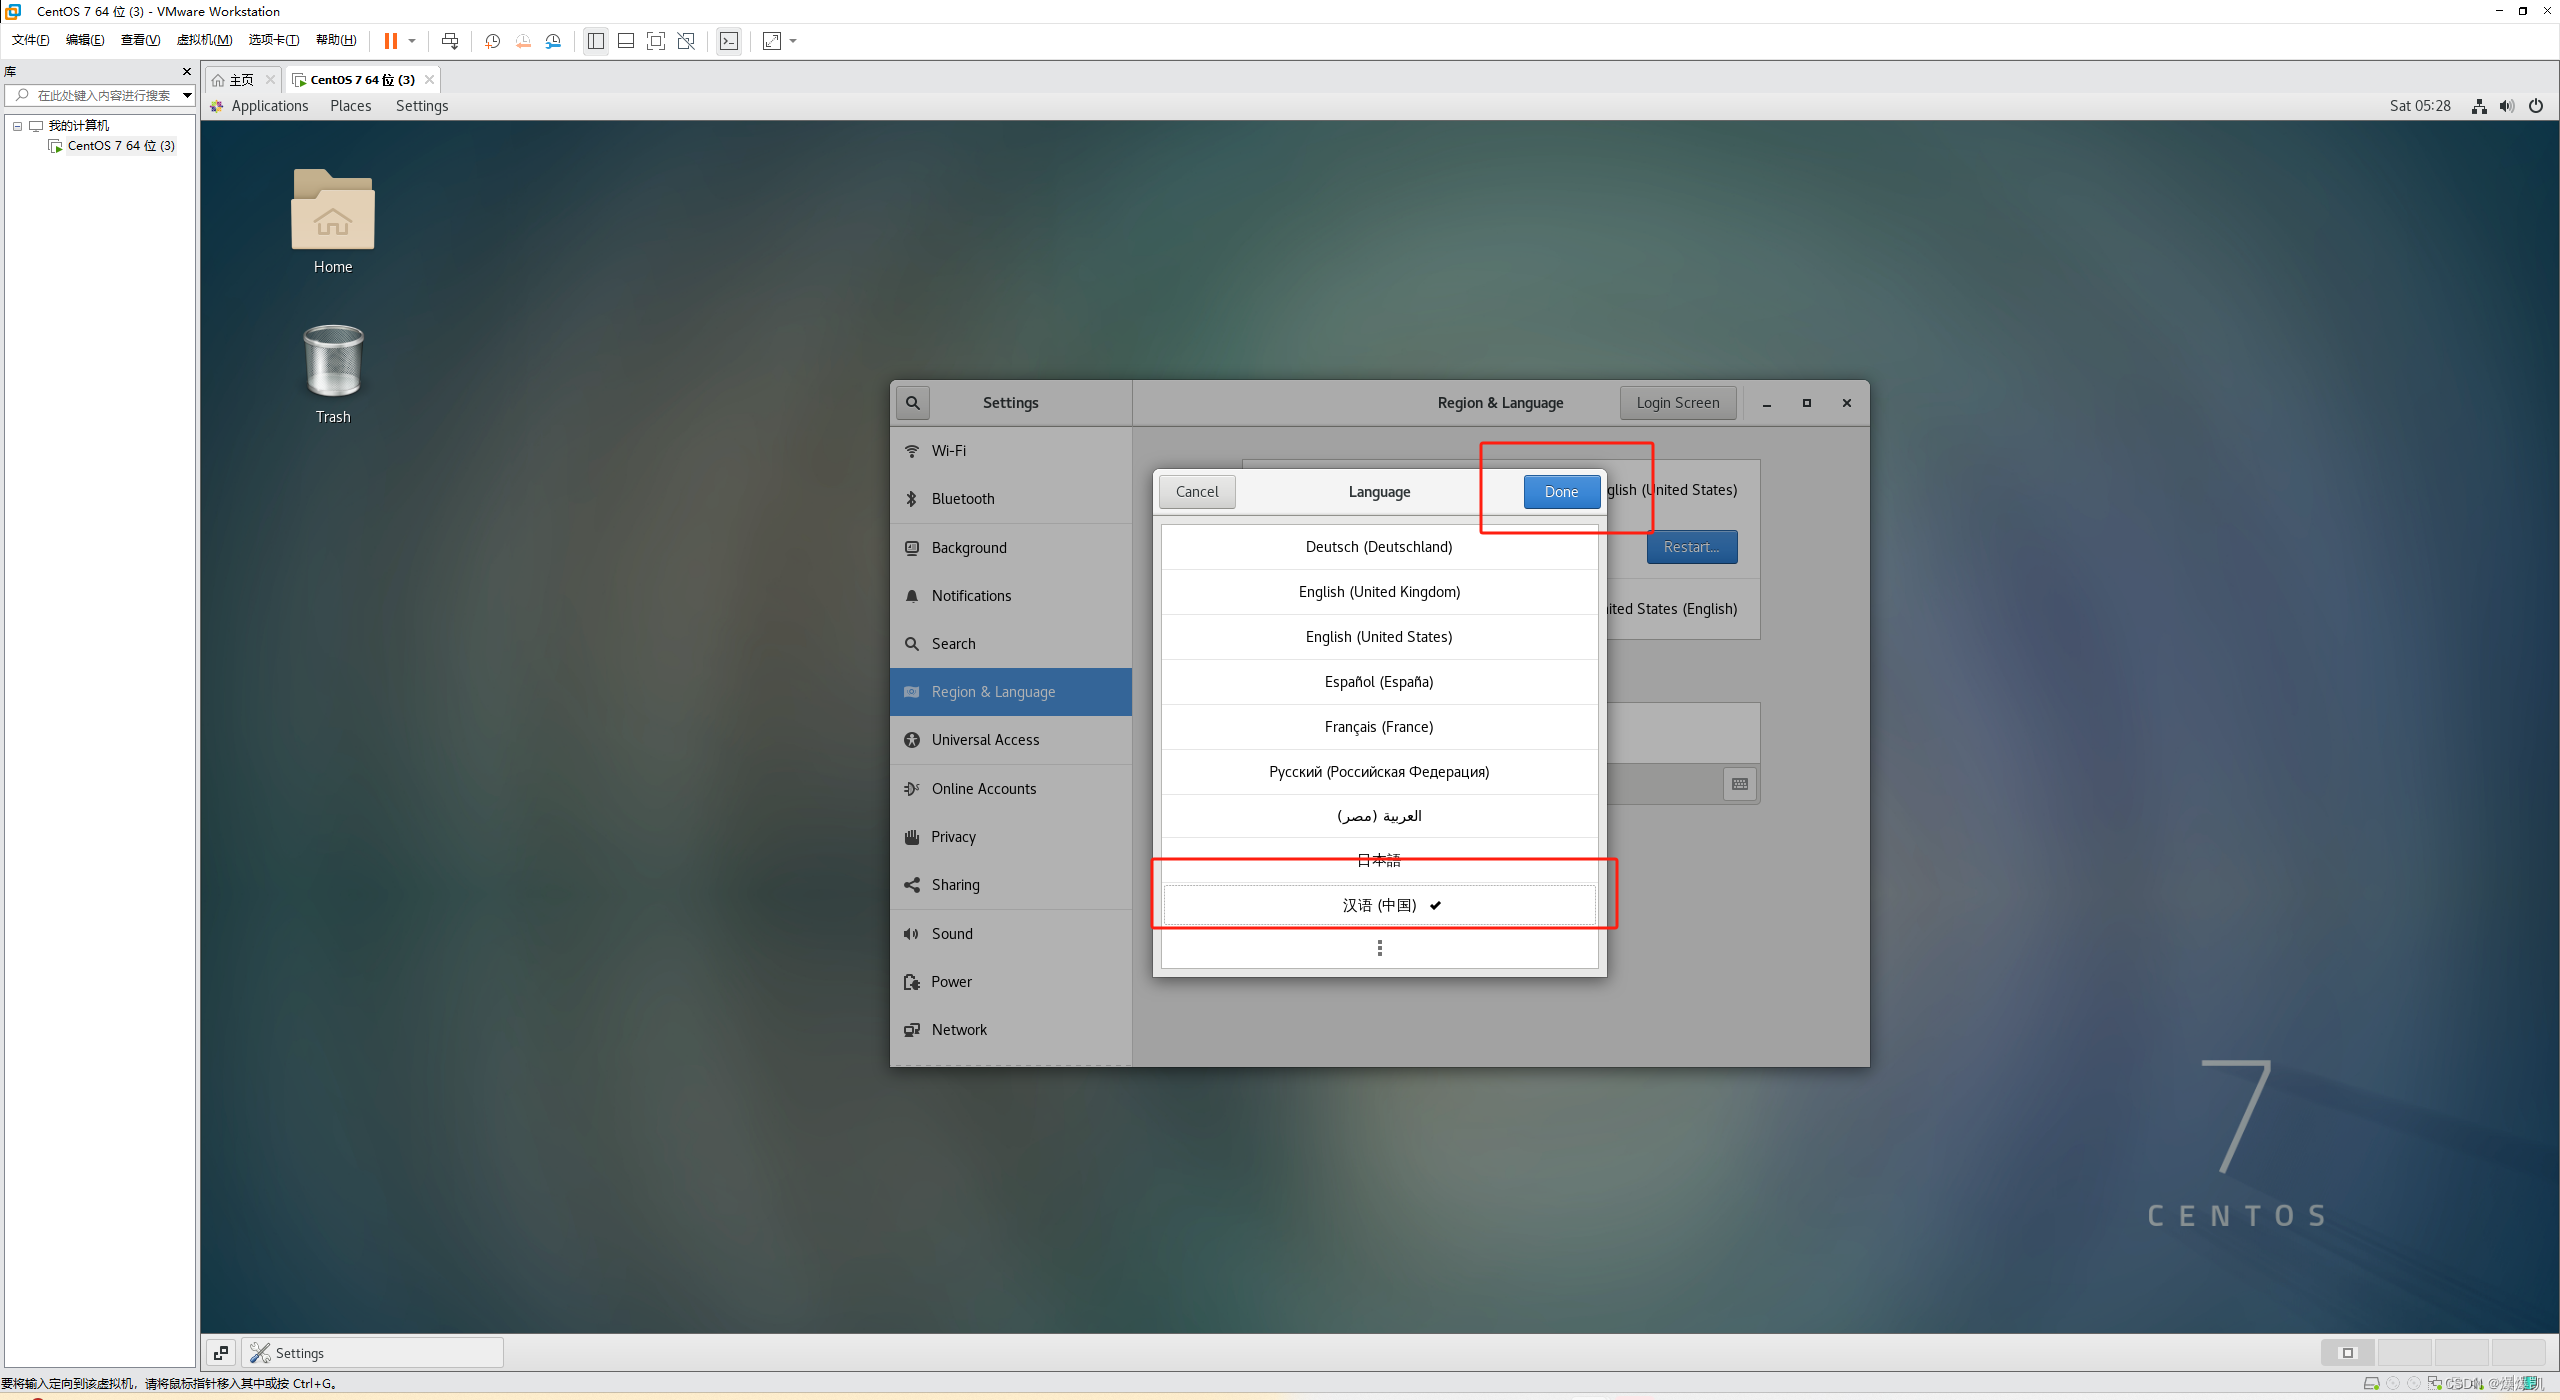
Task: Toggle the console view button
Action: click(730, 41)
